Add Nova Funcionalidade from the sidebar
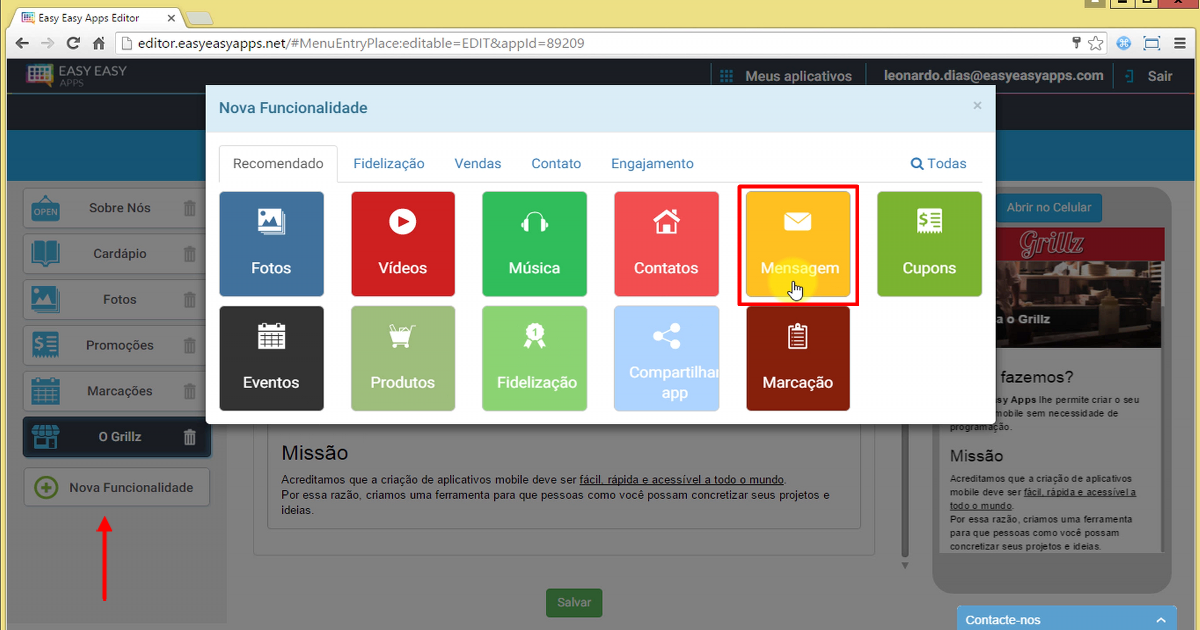This screenshot has height=630, width=1200. 116,487
